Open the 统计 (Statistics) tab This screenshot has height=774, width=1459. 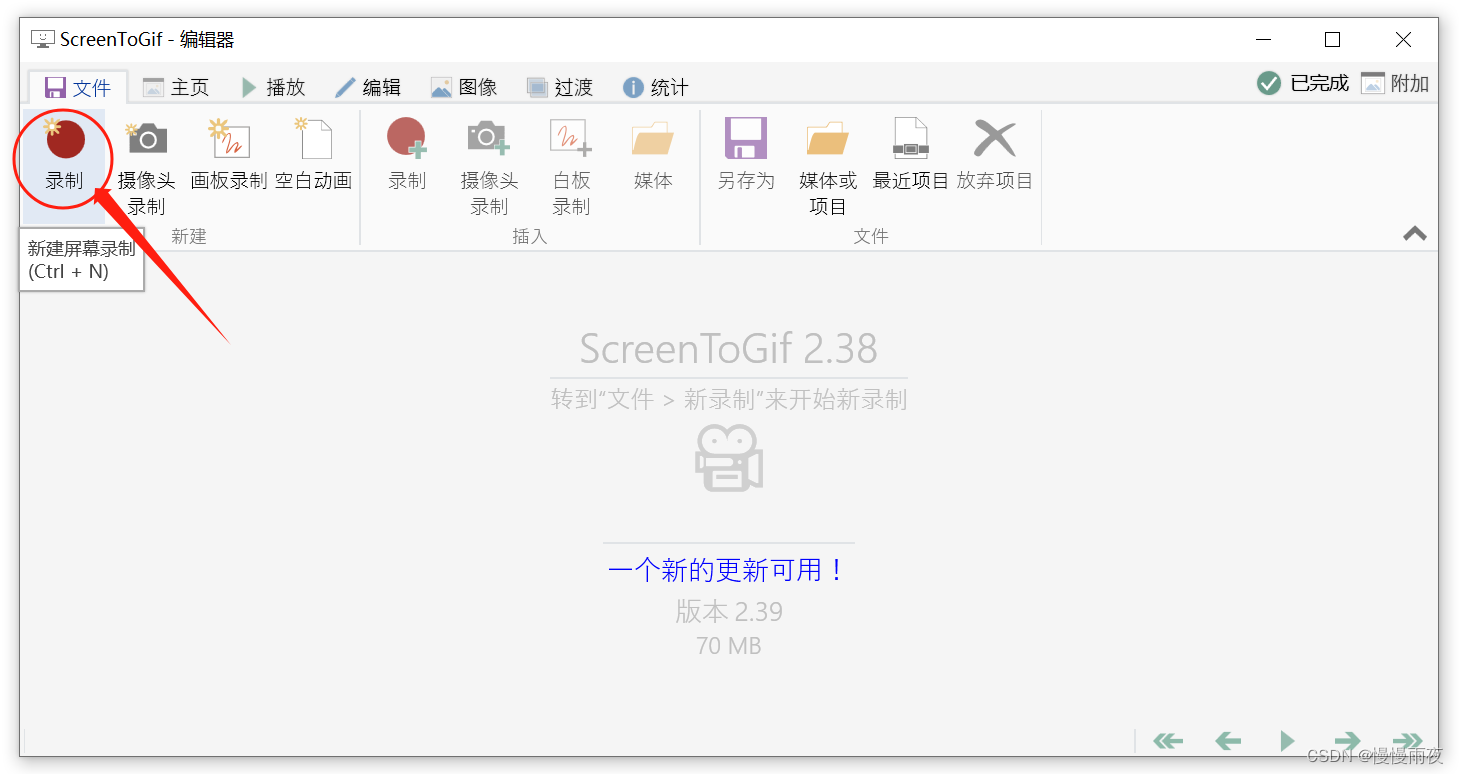coord(655,87)
